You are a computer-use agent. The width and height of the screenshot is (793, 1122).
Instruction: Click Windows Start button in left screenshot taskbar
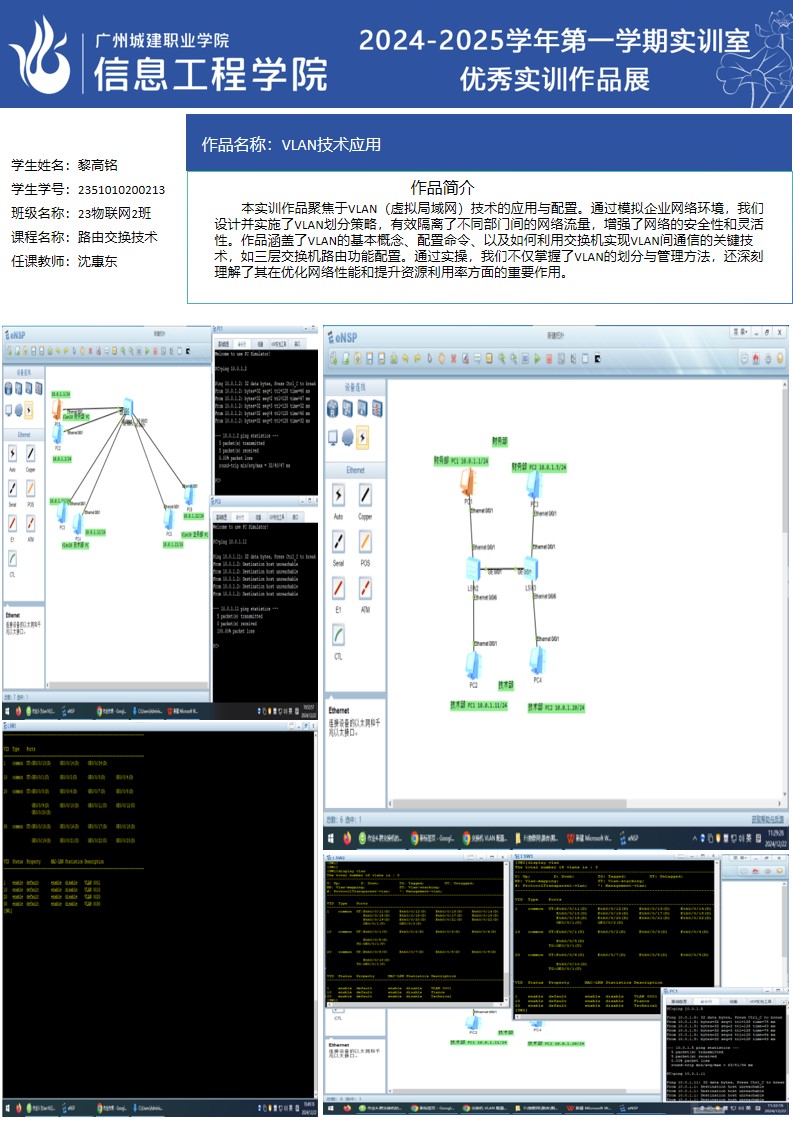9,710
